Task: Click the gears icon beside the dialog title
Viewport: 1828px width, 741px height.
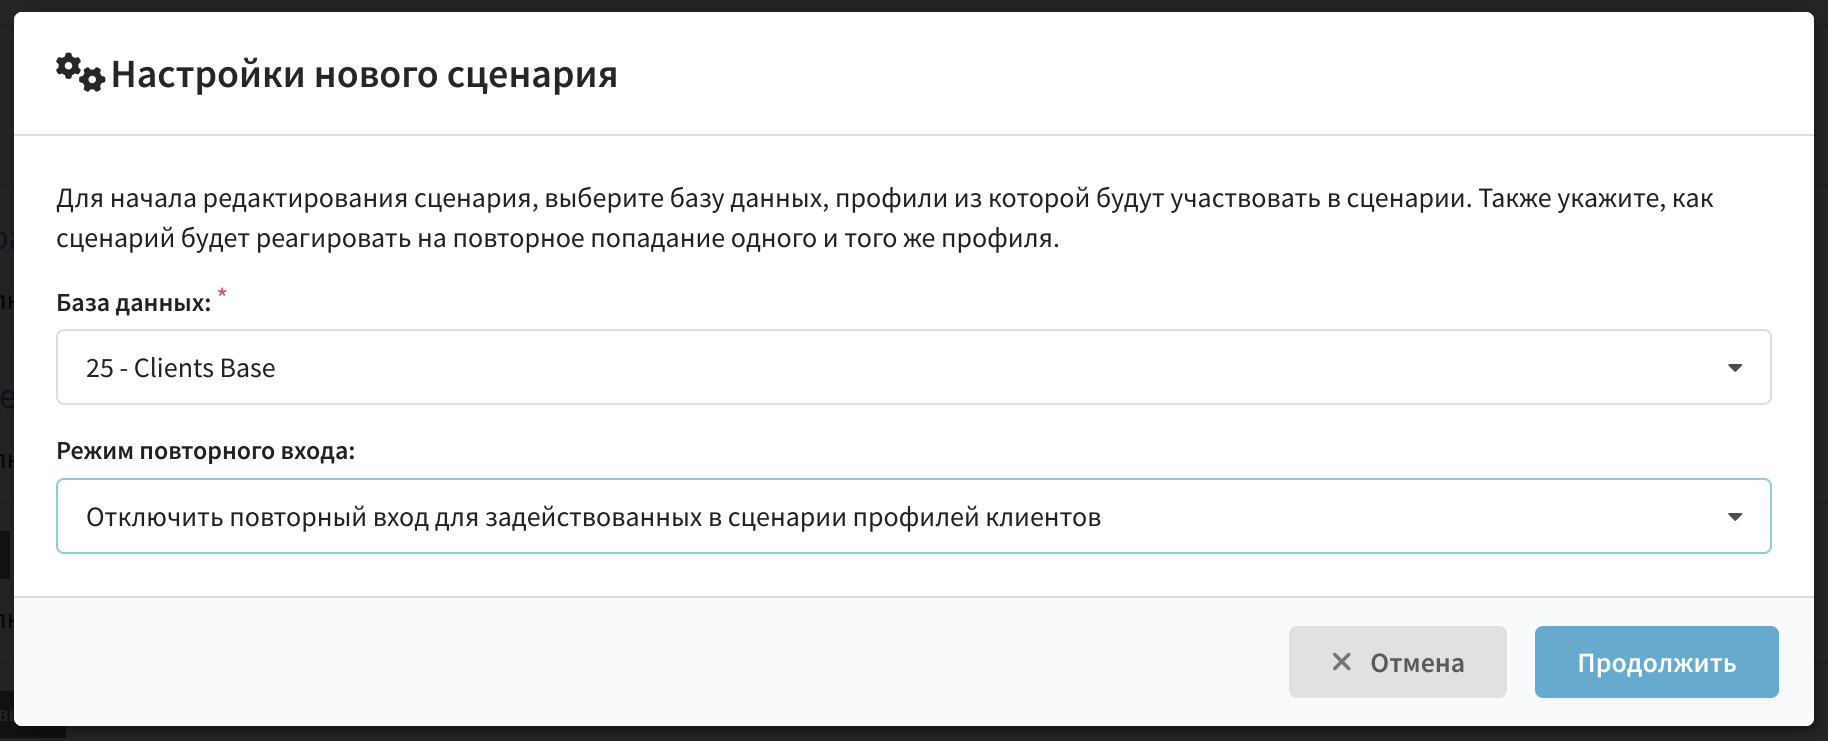Action: (x=80, y=73)
